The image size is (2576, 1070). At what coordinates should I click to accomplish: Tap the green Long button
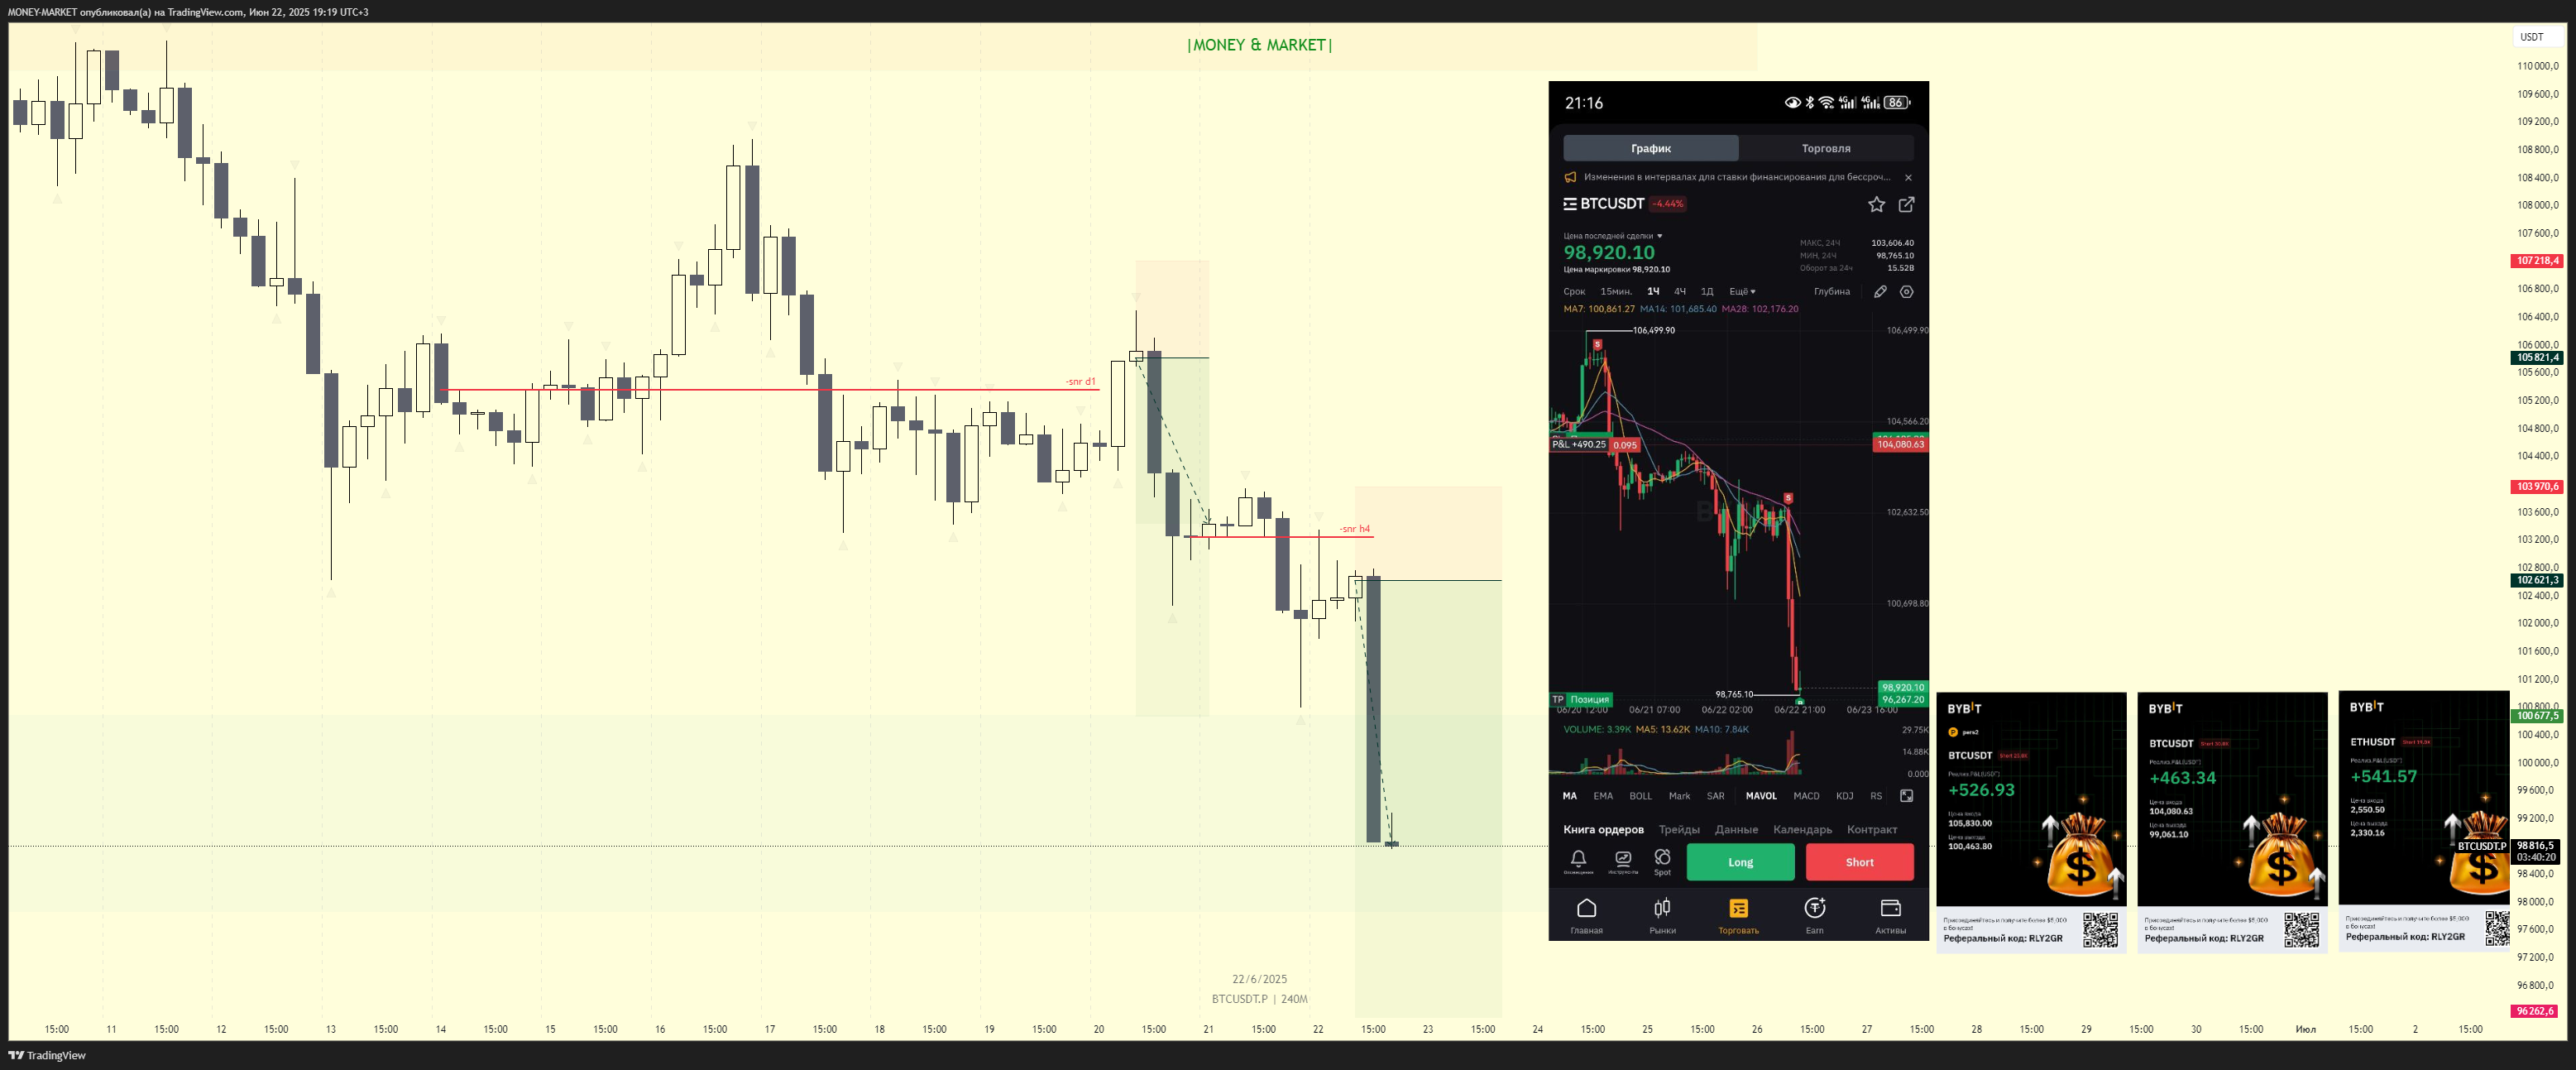coord(1740,862)
